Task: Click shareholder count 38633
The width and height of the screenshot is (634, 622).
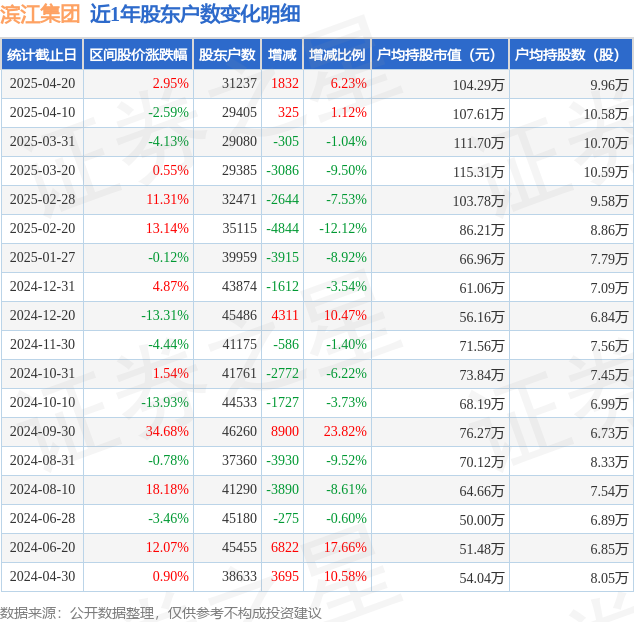Action: (x=239, y=576)
